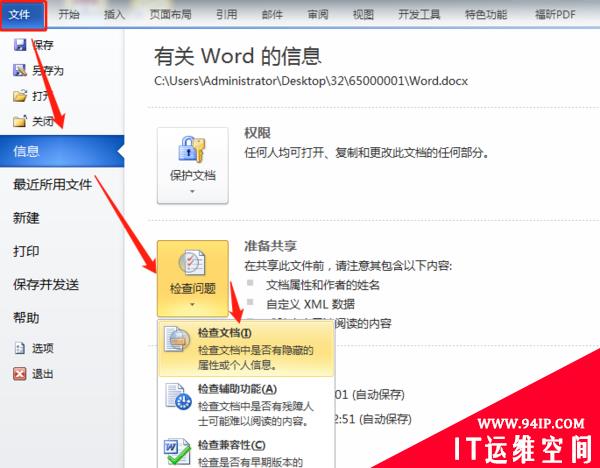The width and height of the screenshot is (600, 468).
Task: Collapse the 检查问题 dropdown arrow
Action: tap(192, 305)
